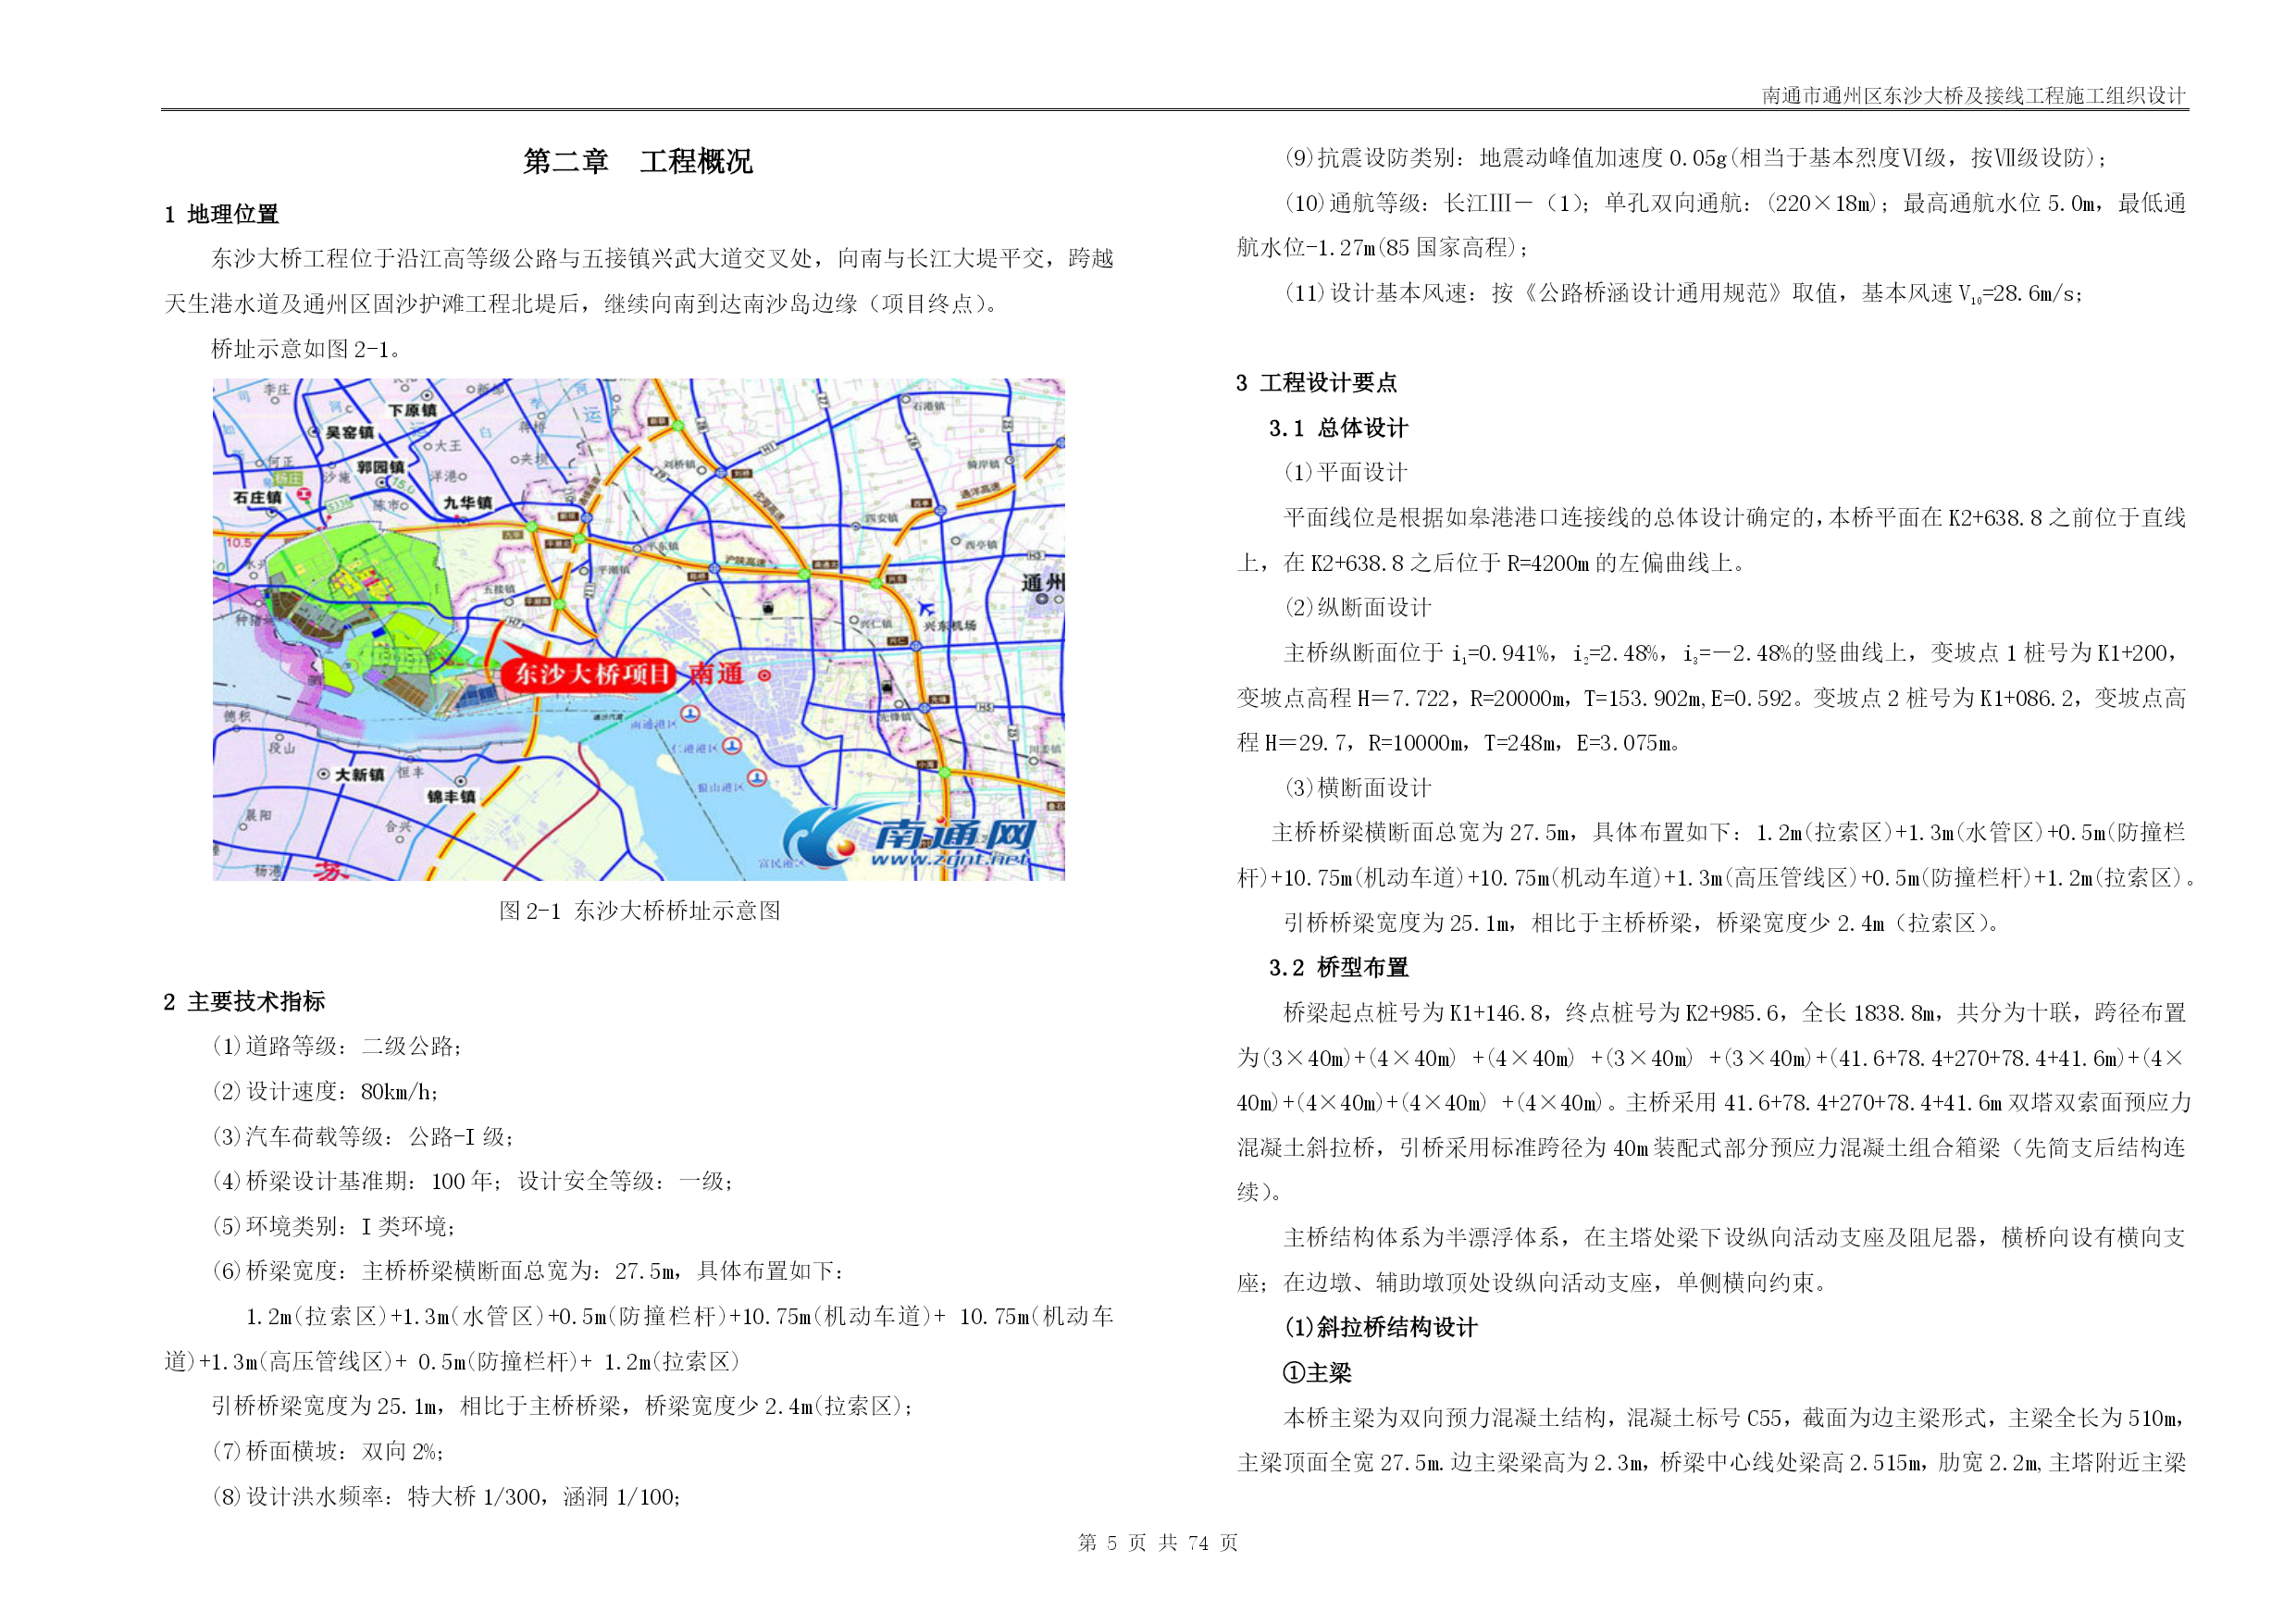Click the page footer '第 5 页 共 74 页'
2296x1624 pixels.
pos(1158,1543)
